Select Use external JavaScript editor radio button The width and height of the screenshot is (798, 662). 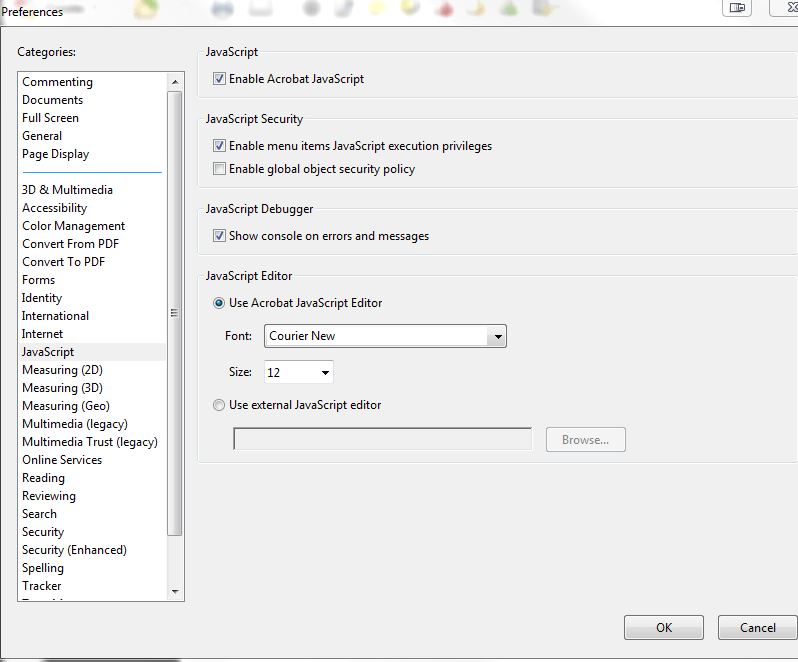click(x=219, y=405)
